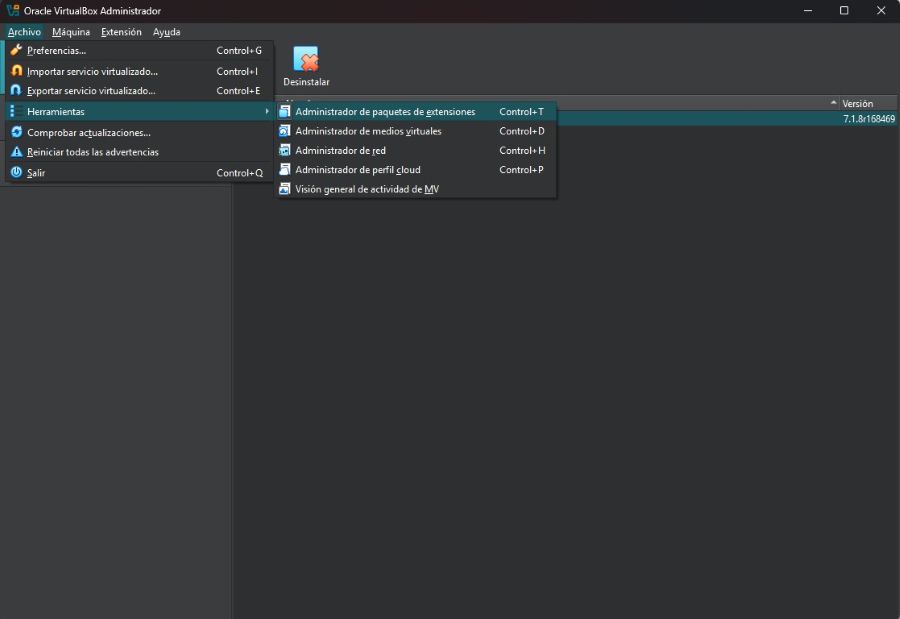
Task: Choose Importar servicio virtualizado...
Action: (139, 71)
